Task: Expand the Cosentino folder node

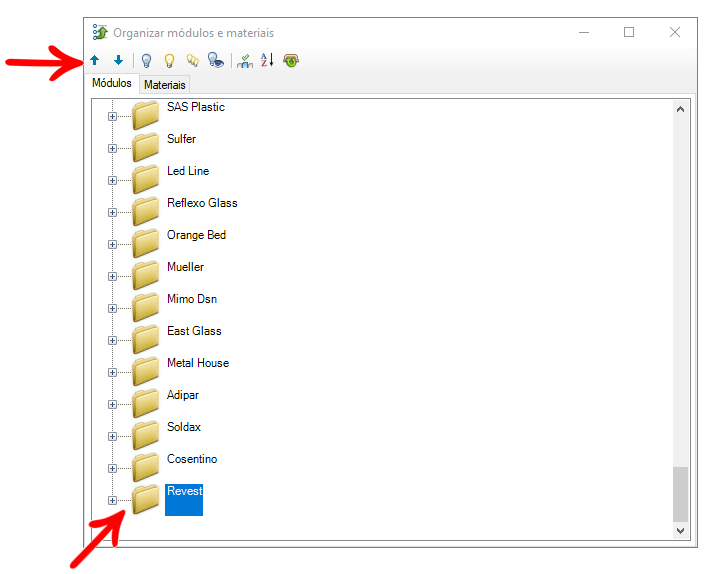Action: (113, 469)
